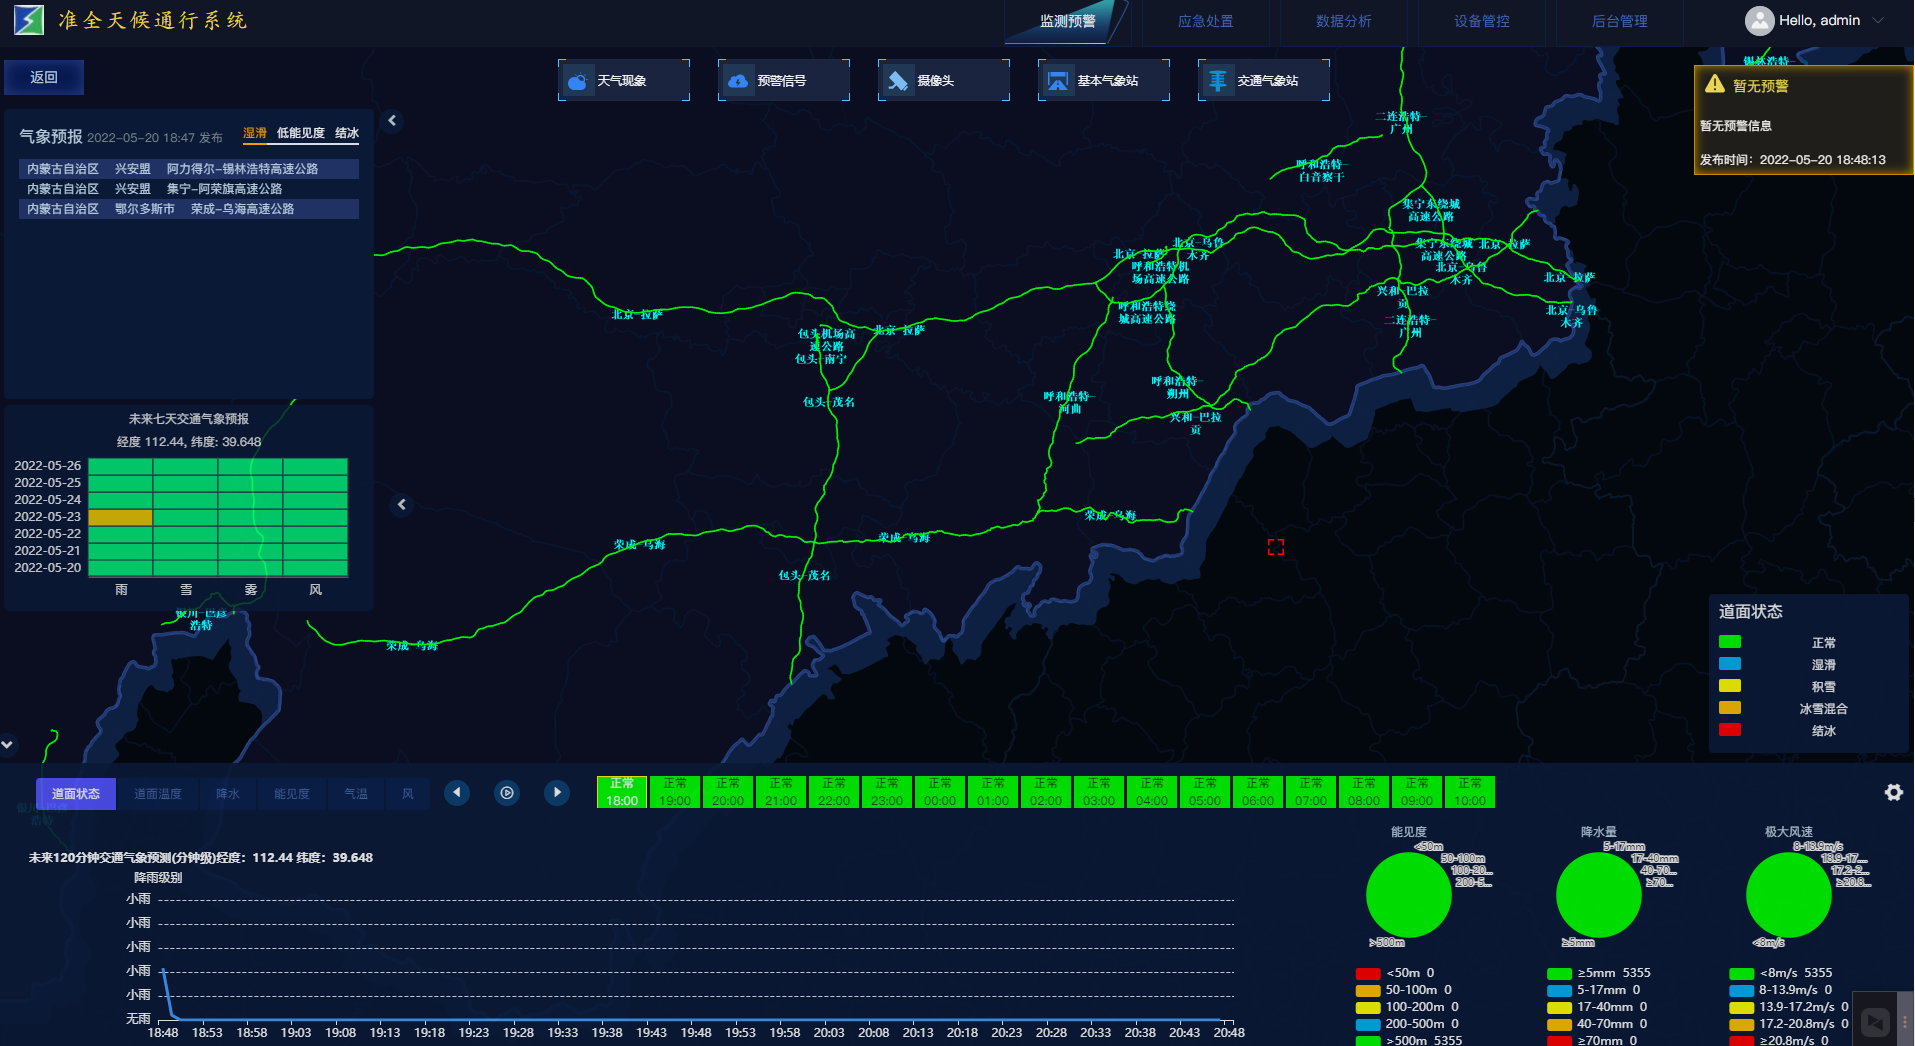Toggle the 天气现象 weather layer
1915x1046 pixels.
pyautogui.click(x=623, y=81)
